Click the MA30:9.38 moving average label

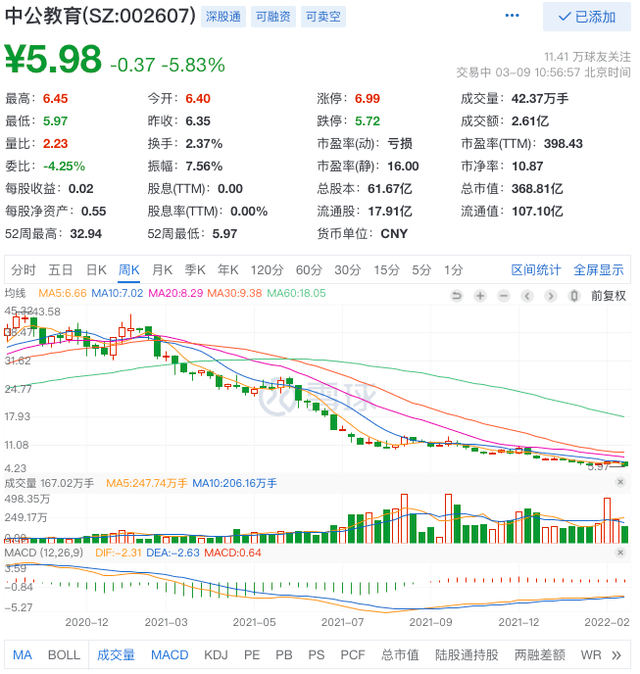234,293
